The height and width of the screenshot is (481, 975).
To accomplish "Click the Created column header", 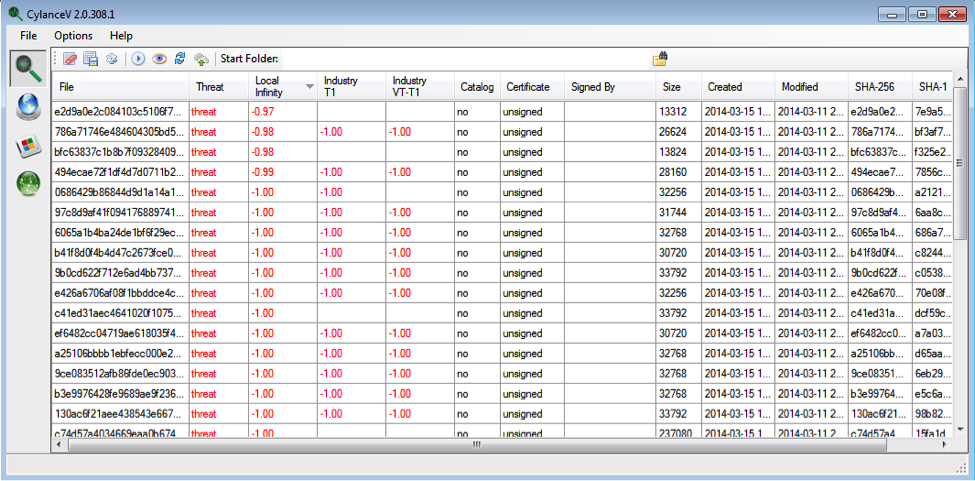I will (738, 87).
